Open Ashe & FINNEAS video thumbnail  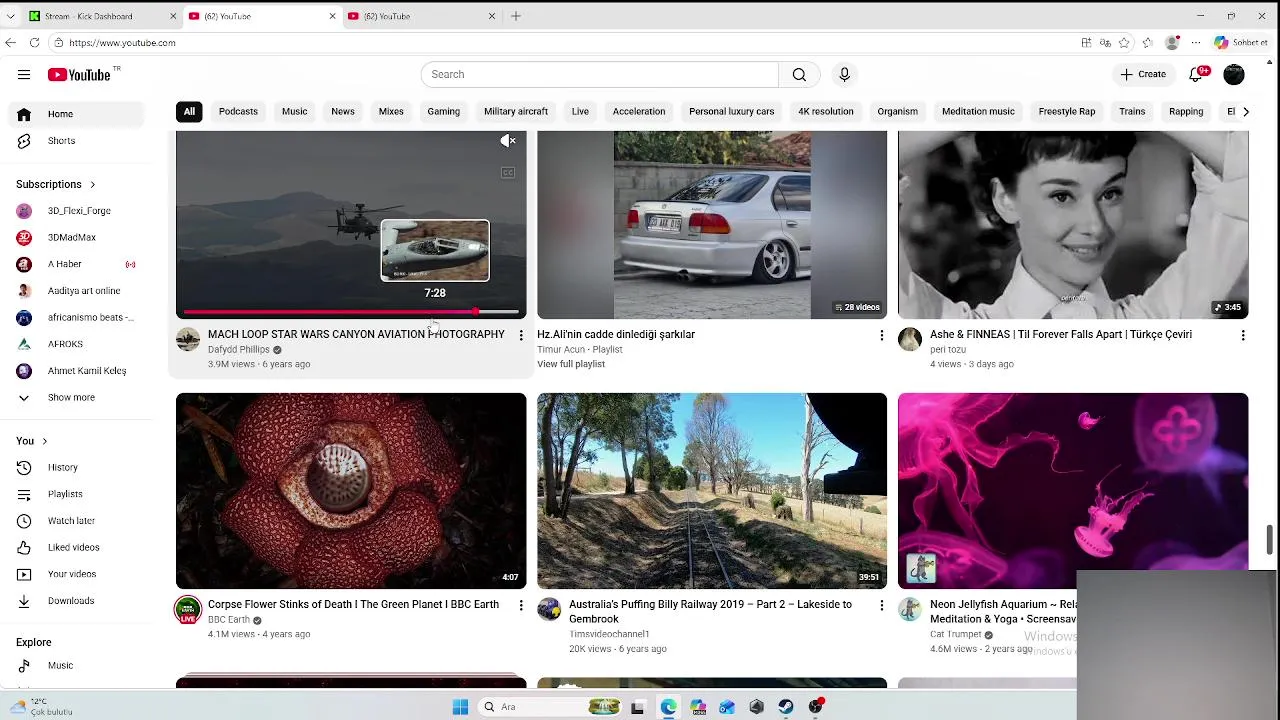[x=1073, y=225]
